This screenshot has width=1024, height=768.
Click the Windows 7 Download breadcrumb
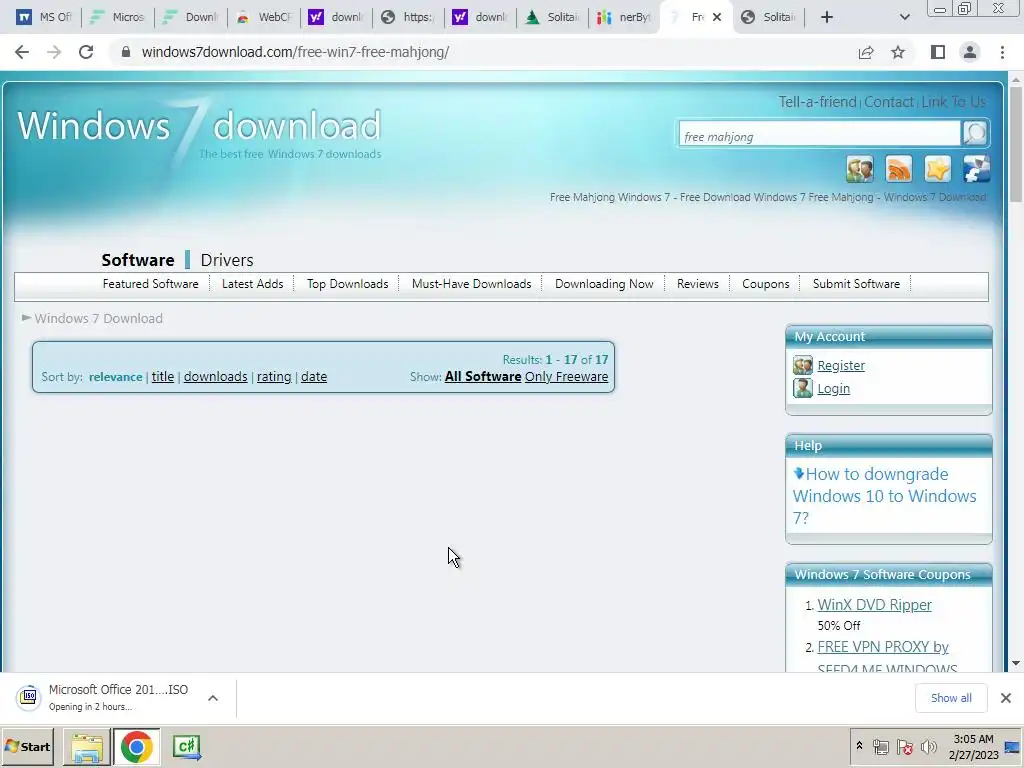[x=98, y=319]
